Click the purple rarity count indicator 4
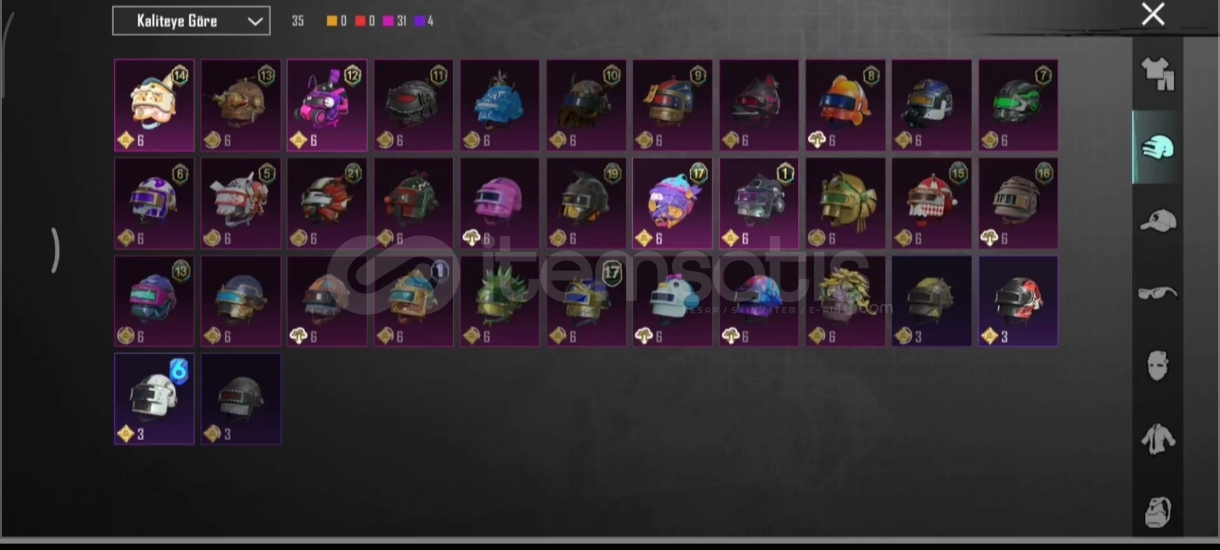The height and width of the screenshot is (550, 1220). pos(423,21)
